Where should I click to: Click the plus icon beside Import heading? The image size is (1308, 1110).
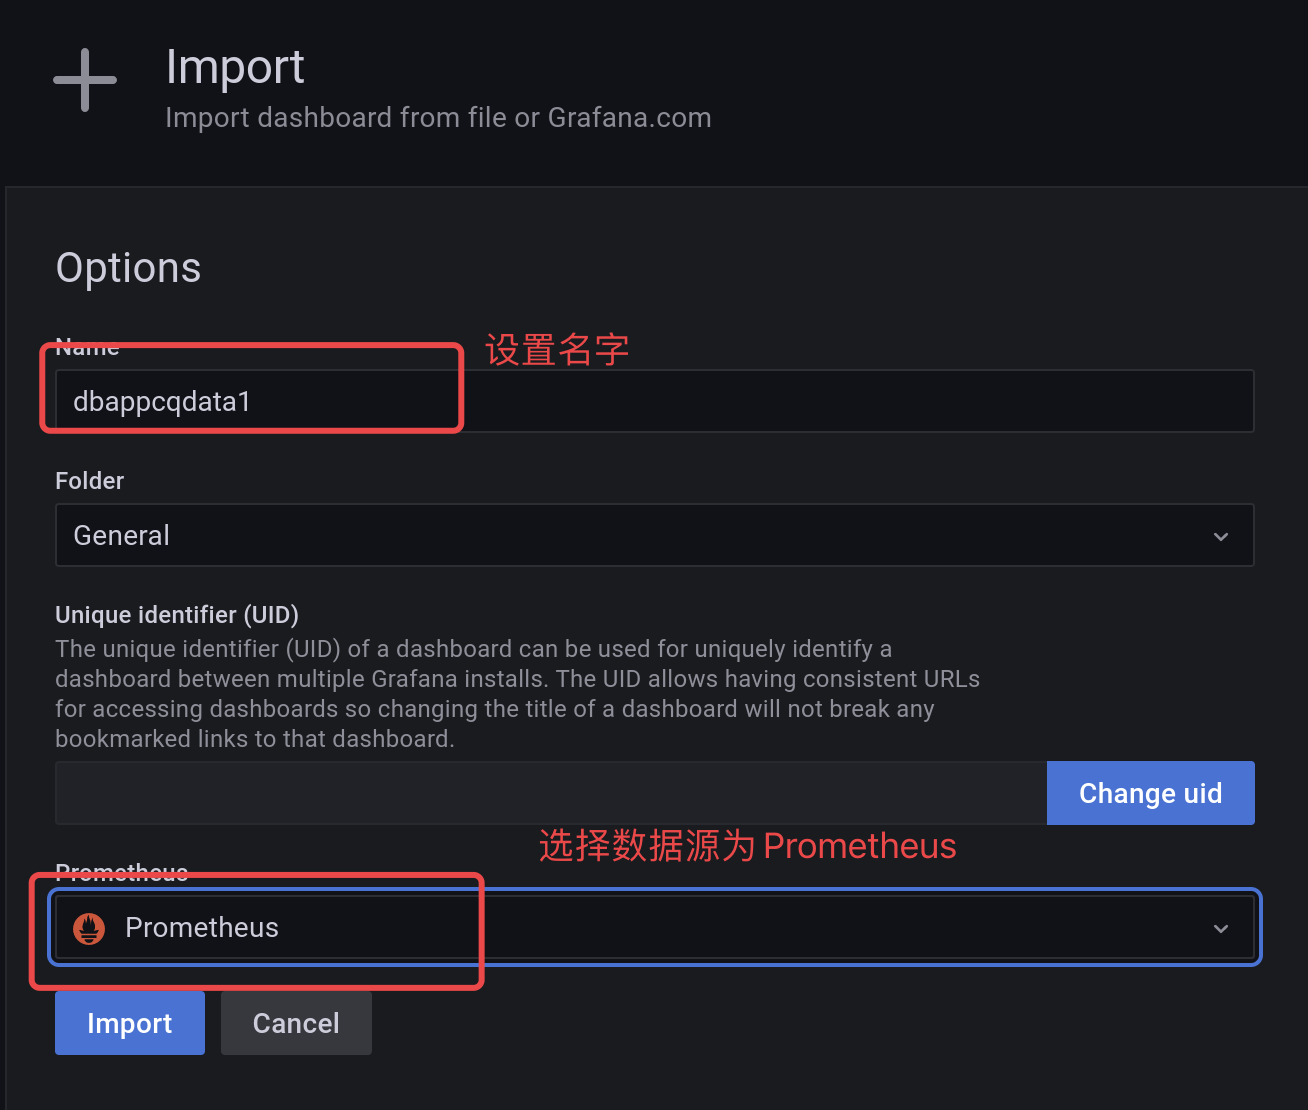85,80
